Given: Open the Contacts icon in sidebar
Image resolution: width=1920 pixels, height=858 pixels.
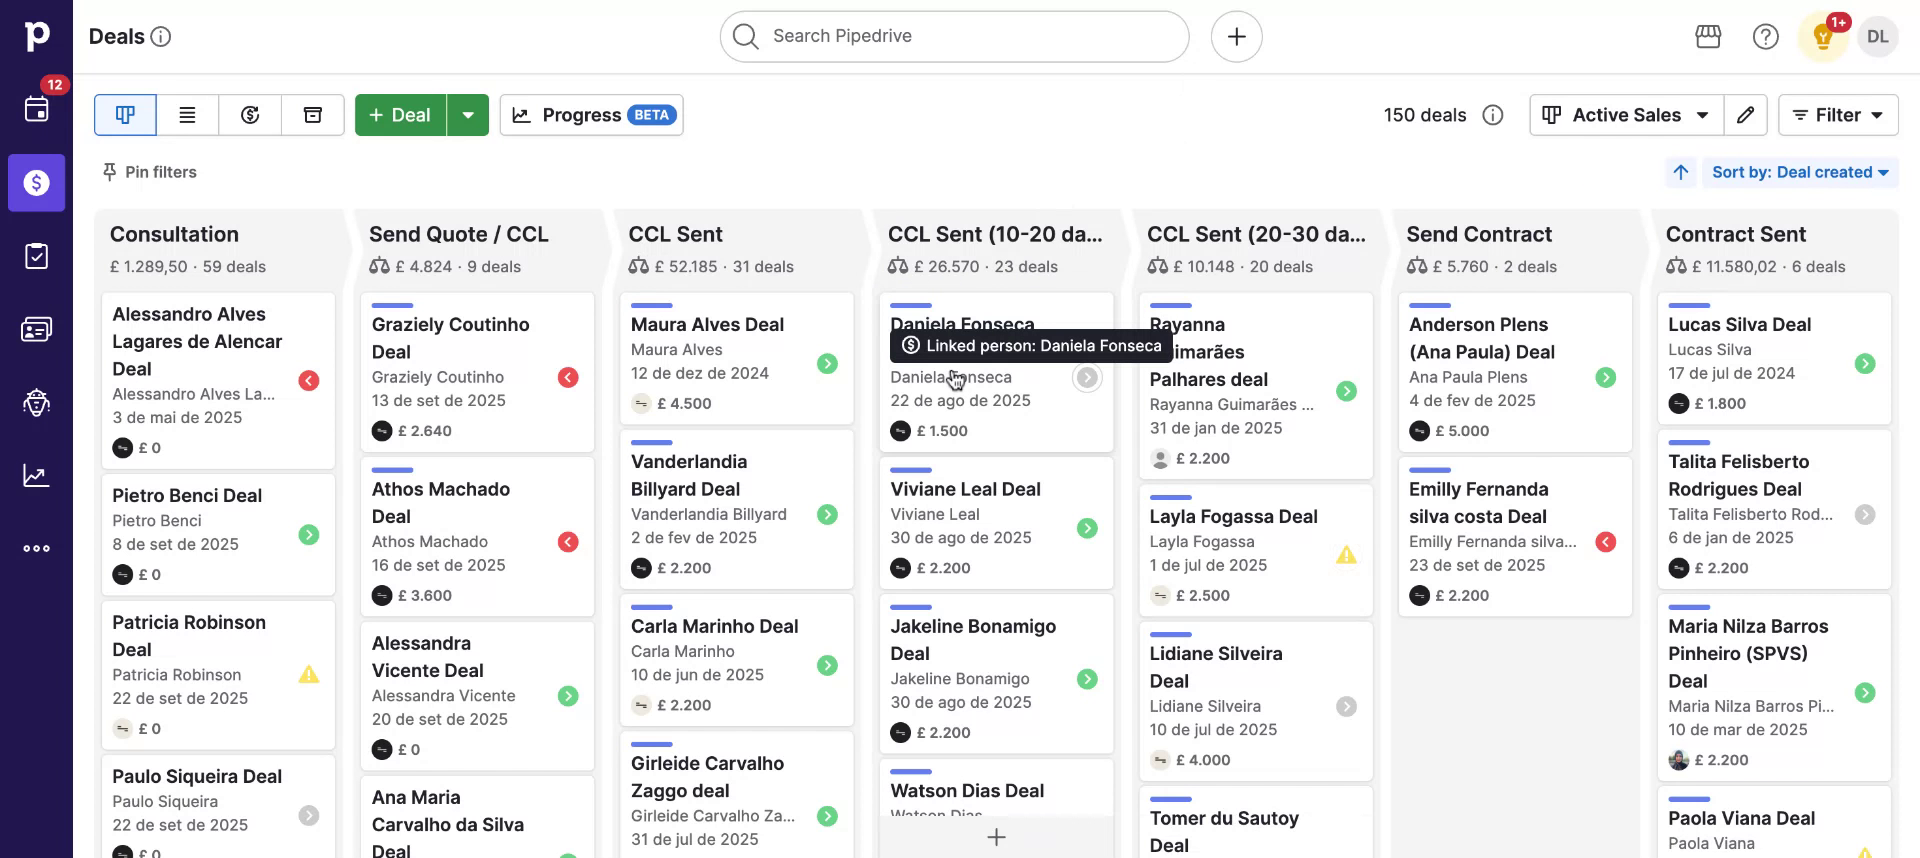Looking at the screenshot, I should (x=36, y=329).
